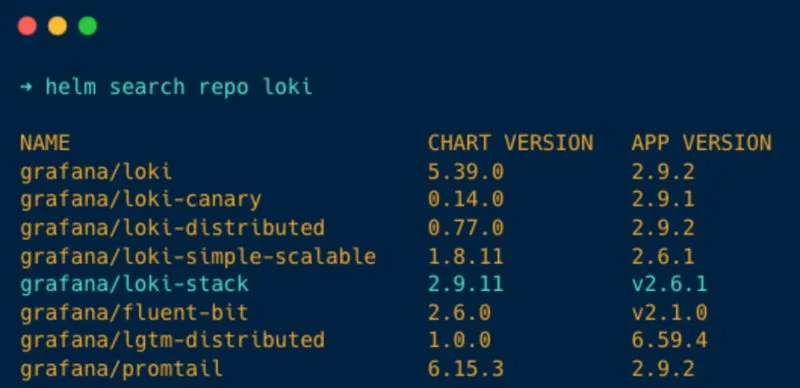Select the CHART VERSION column header
800x388 pixels.
pyautogui.click(x=510, y=143)
